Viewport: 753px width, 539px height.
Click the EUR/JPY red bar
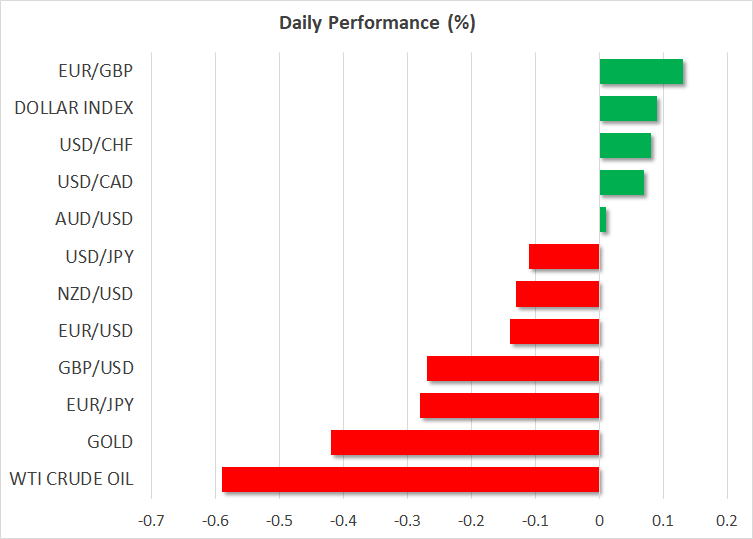(509, 405)
